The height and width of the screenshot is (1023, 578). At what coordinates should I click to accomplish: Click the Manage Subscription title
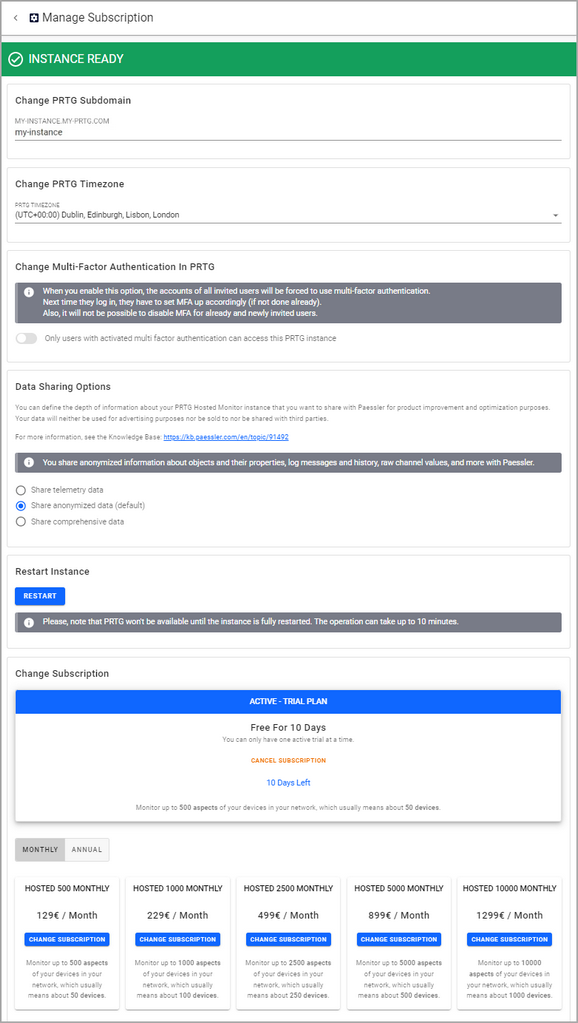(x=98, y=18)
